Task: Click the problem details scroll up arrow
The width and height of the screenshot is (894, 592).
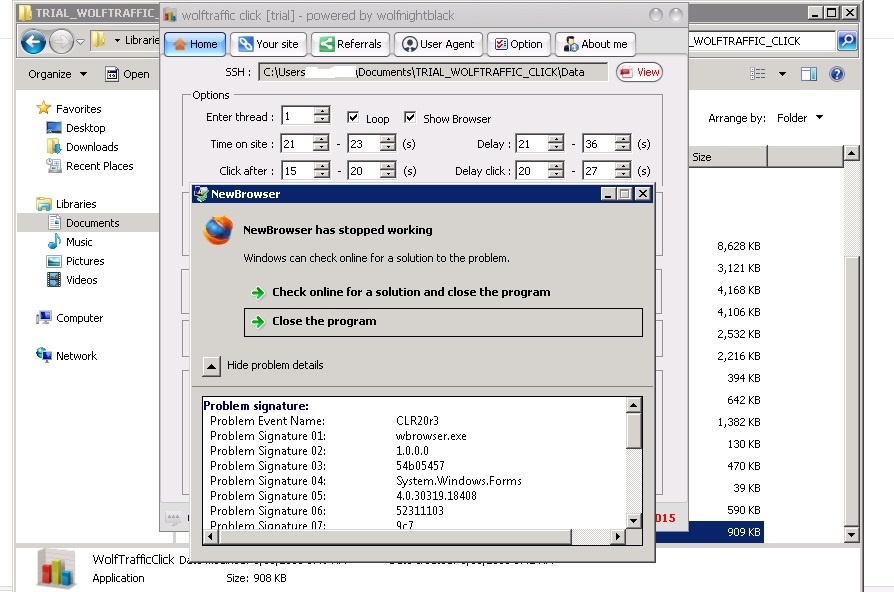Action: pyautogui.click(x=633, y=406)
